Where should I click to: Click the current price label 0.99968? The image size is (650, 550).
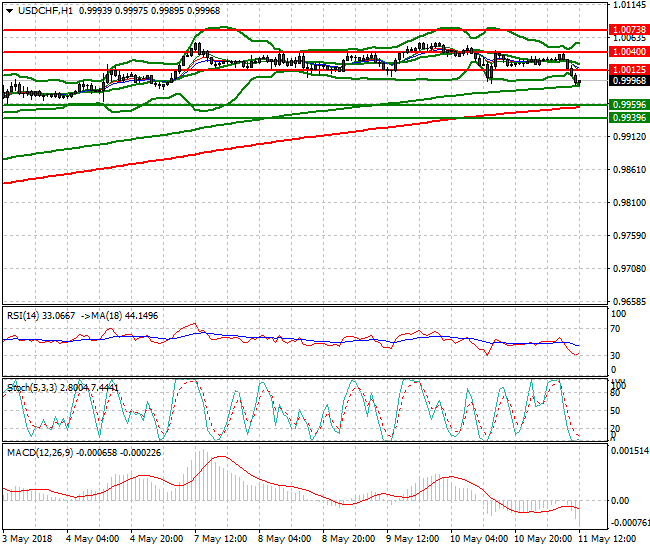[629, 80]
